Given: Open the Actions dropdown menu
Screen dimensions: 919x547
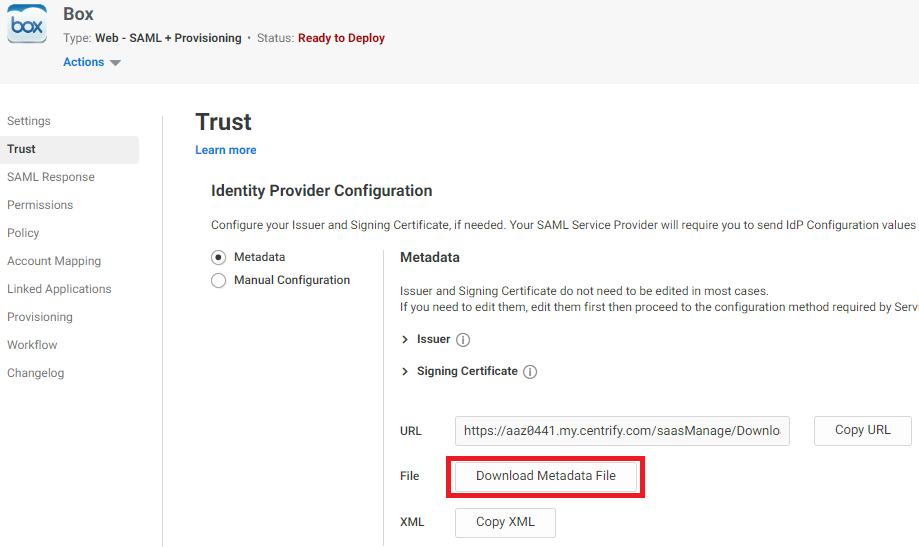Looking at the screenshot, I should [x=91, y=62].
